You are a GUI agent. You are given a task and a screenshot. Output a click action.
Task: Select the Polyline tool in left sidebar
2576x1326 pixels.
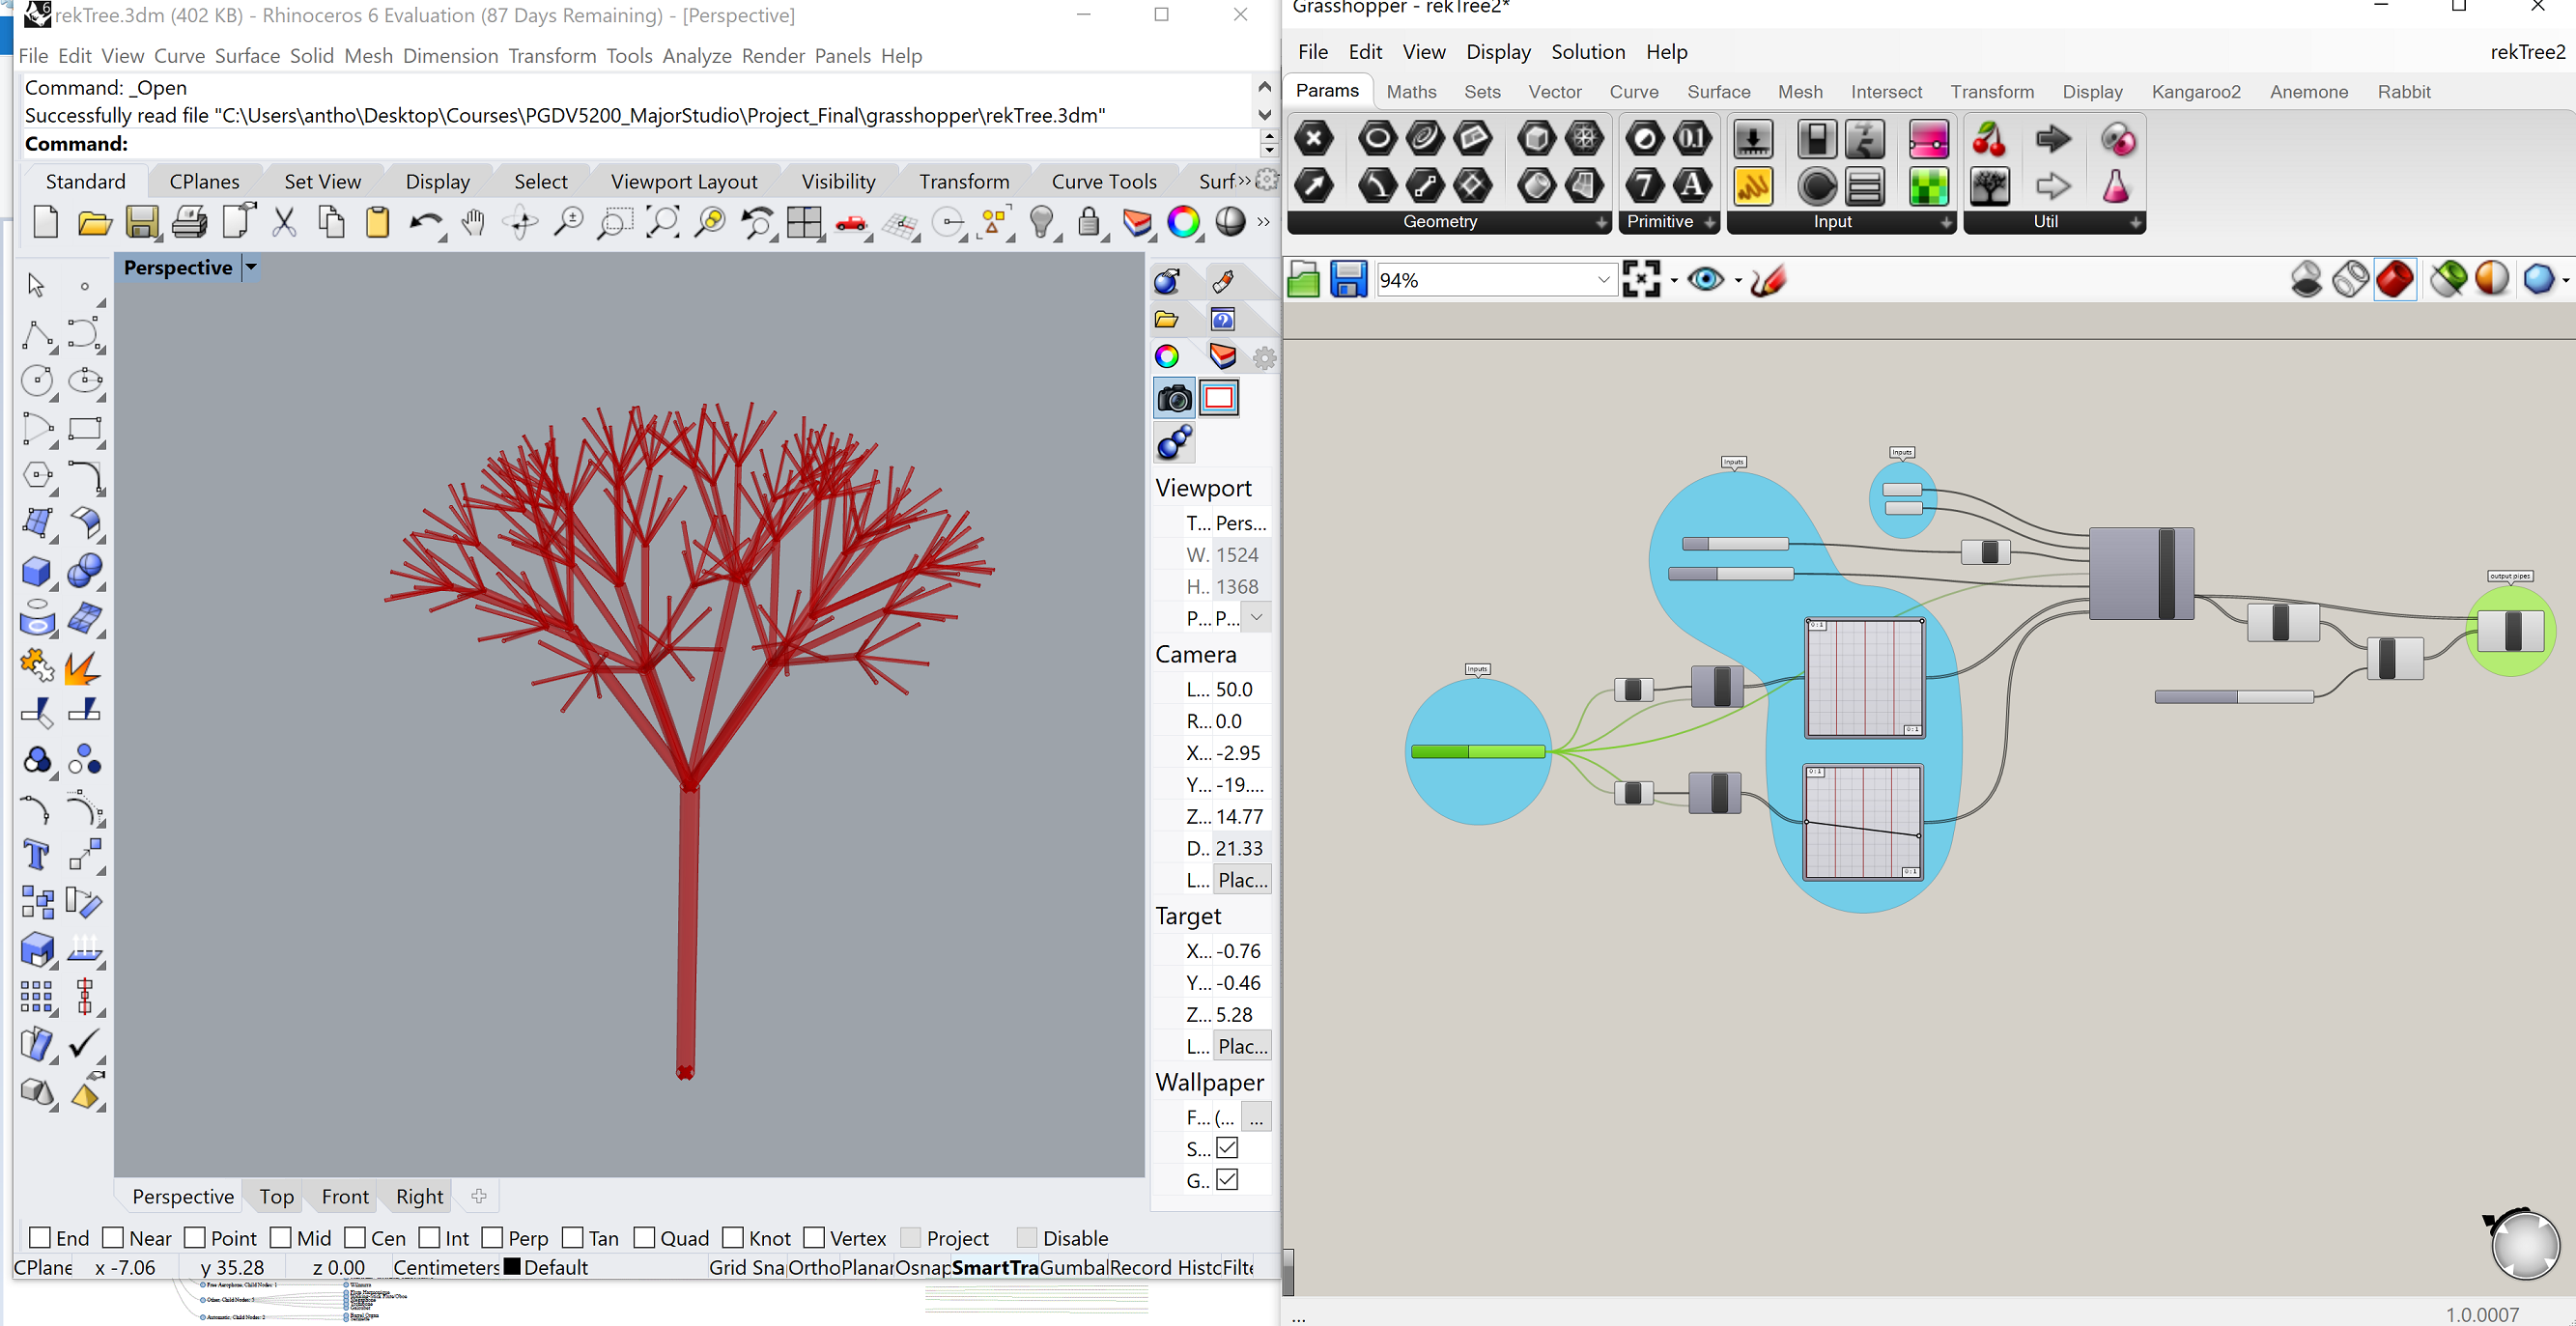click(x=37, y=334)
